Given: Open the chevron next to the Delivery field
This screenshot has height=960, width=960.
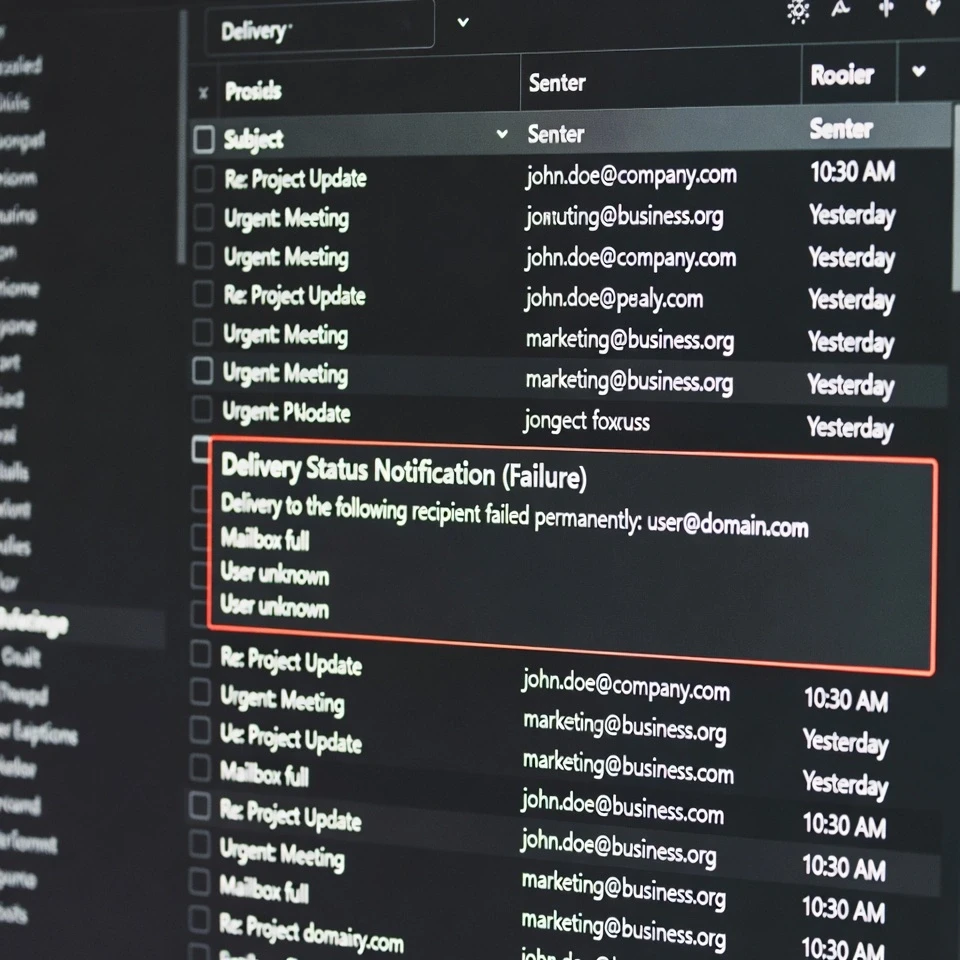Looking at the screenshot, I should click(x=463, y=21).
